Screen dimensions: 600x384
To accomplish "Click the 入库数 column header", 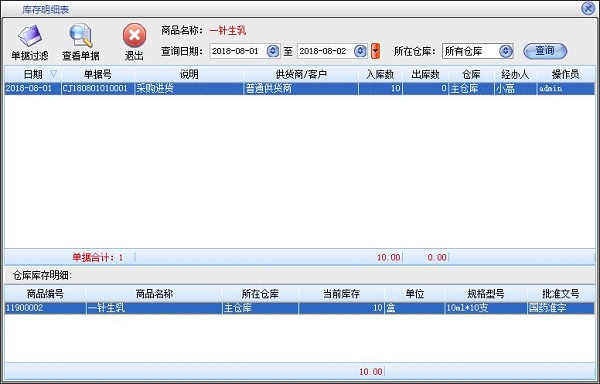I will (x=380, y=74).
